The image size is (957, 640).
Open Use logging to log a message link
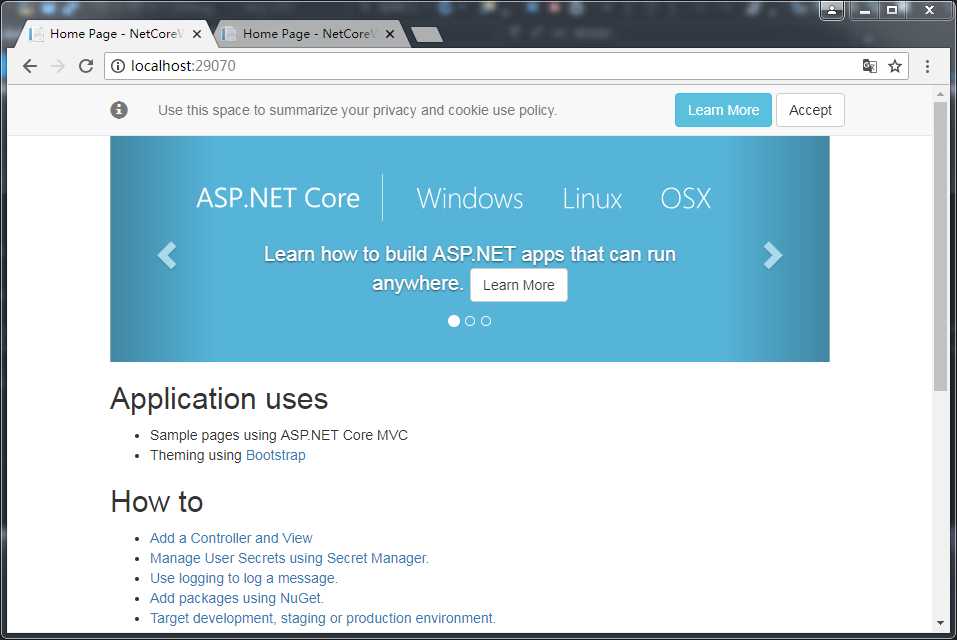pos(244,578)
